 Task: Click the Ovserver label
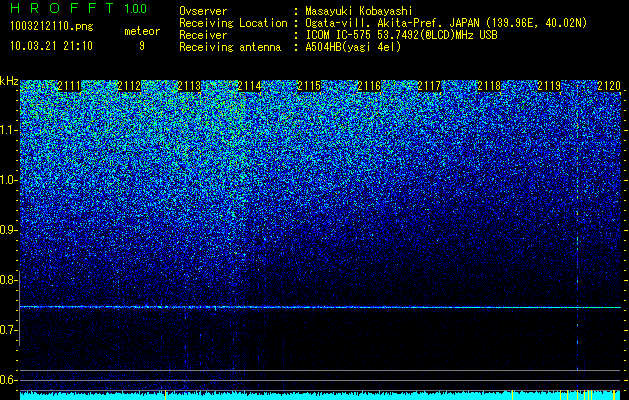click(203, 11)
